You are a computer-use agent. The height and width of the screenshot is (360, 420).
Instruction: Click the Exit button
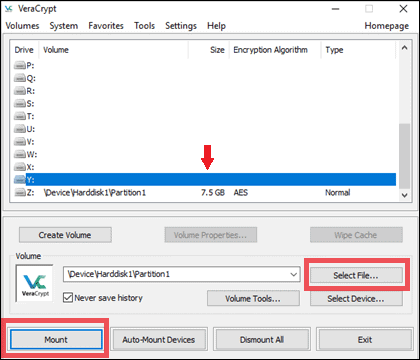coord(365,340)
